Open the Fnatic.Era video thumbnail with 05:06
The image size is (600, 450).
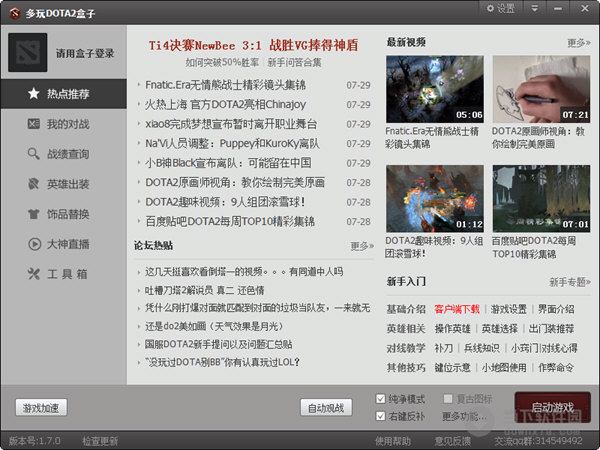(435, 89)
